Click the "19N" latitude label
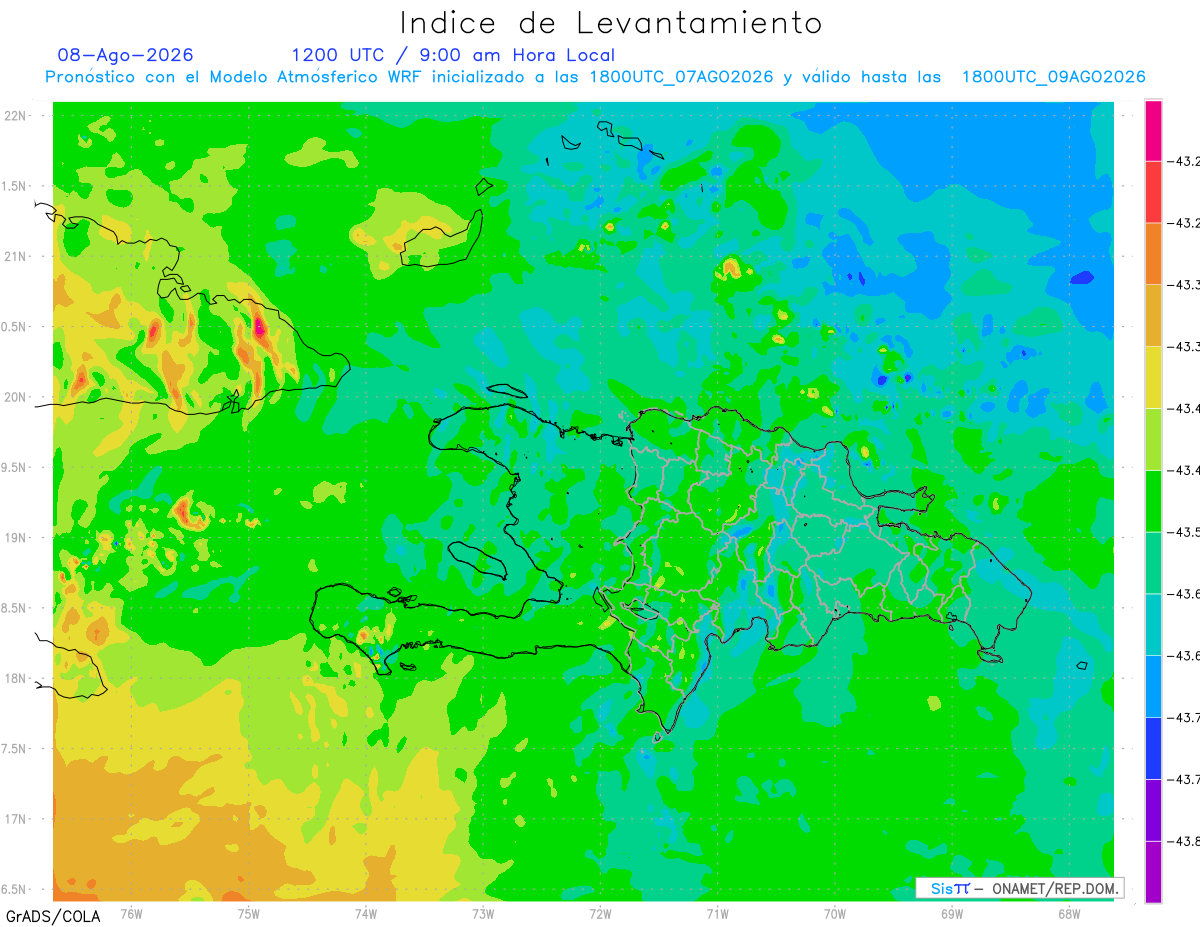The width and height of the screenshot is (1200, 927). [16, 538]
